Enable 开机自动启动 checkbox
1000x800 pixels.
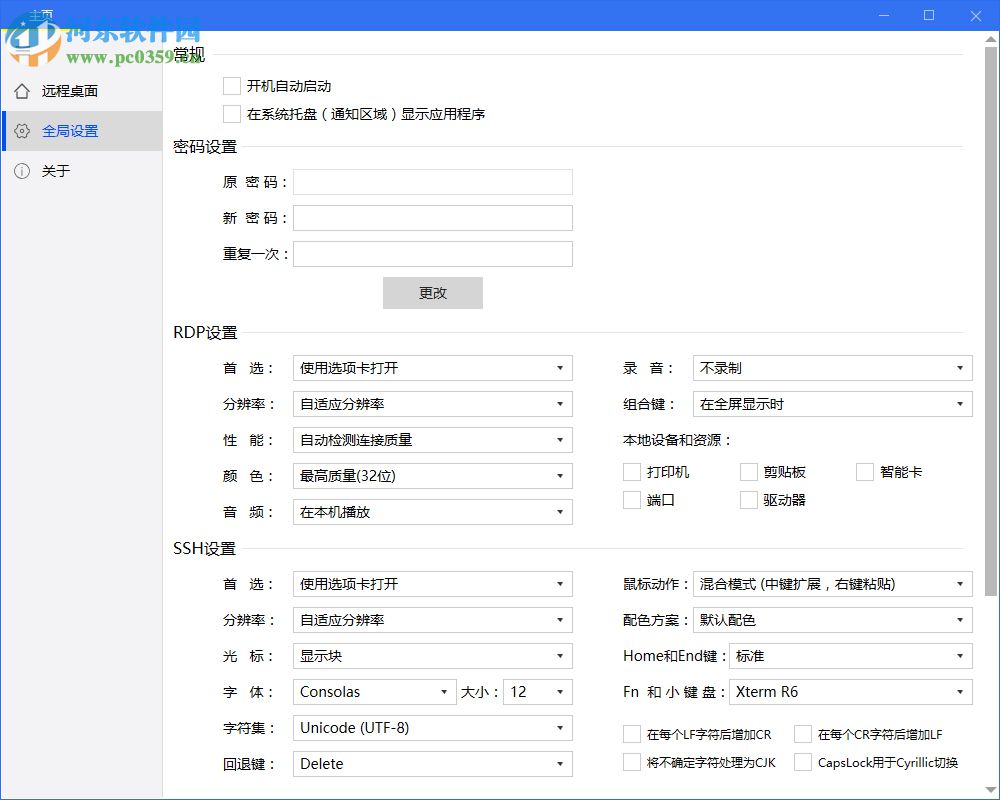[x=231, y=86]
